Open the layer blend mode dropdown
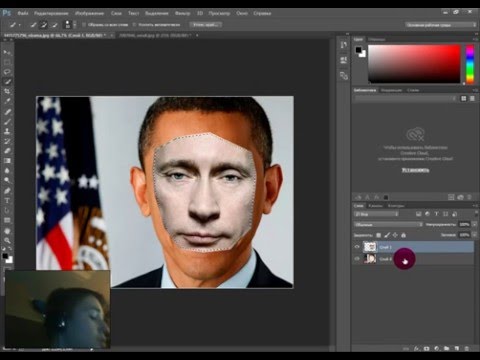 click(388, 225)
